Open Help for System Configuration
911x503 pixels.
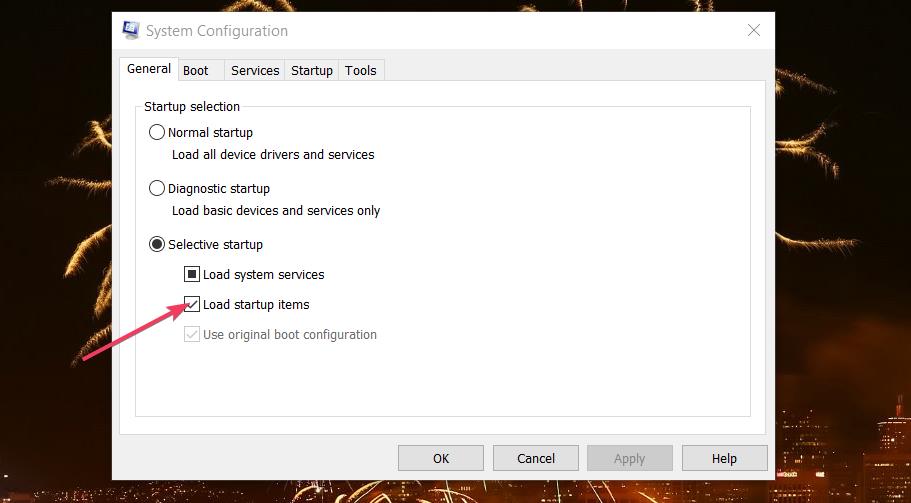click(x=724, y=458)
